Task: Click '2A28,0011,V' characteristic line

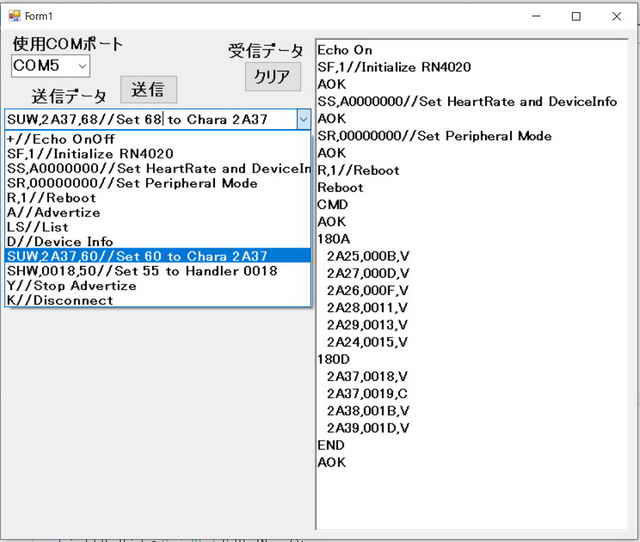Action: [367, 307]
